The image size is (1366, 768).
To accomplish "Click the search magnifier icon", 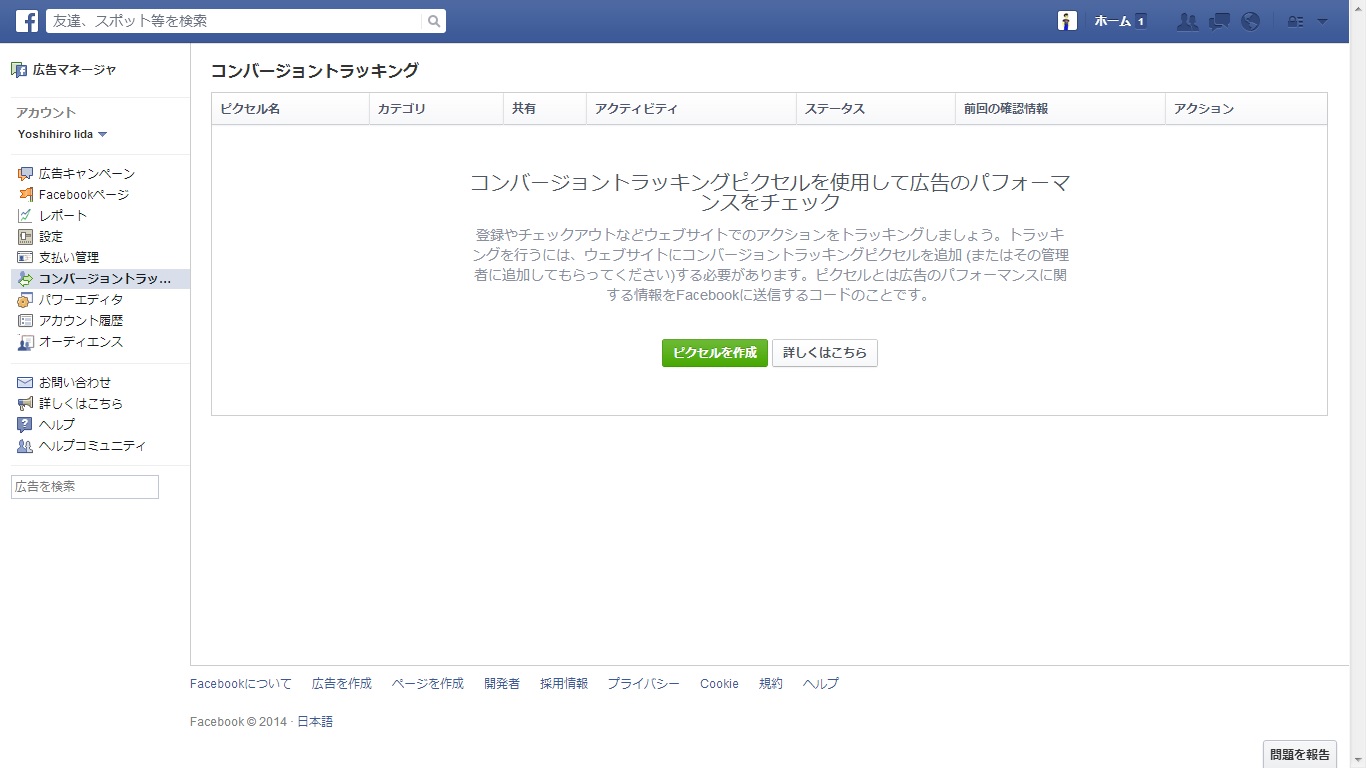I will pos(433,21).
